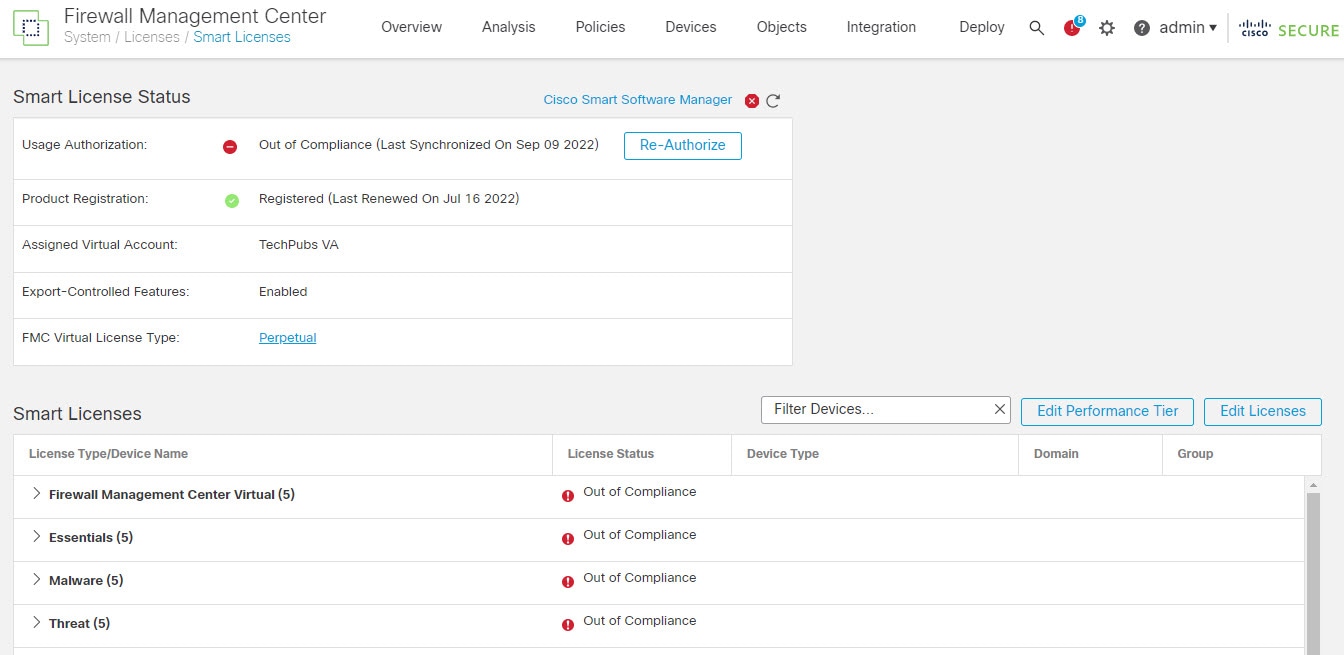Click the red Usage Authorization status icon
1344x655 pixels.
230,147
